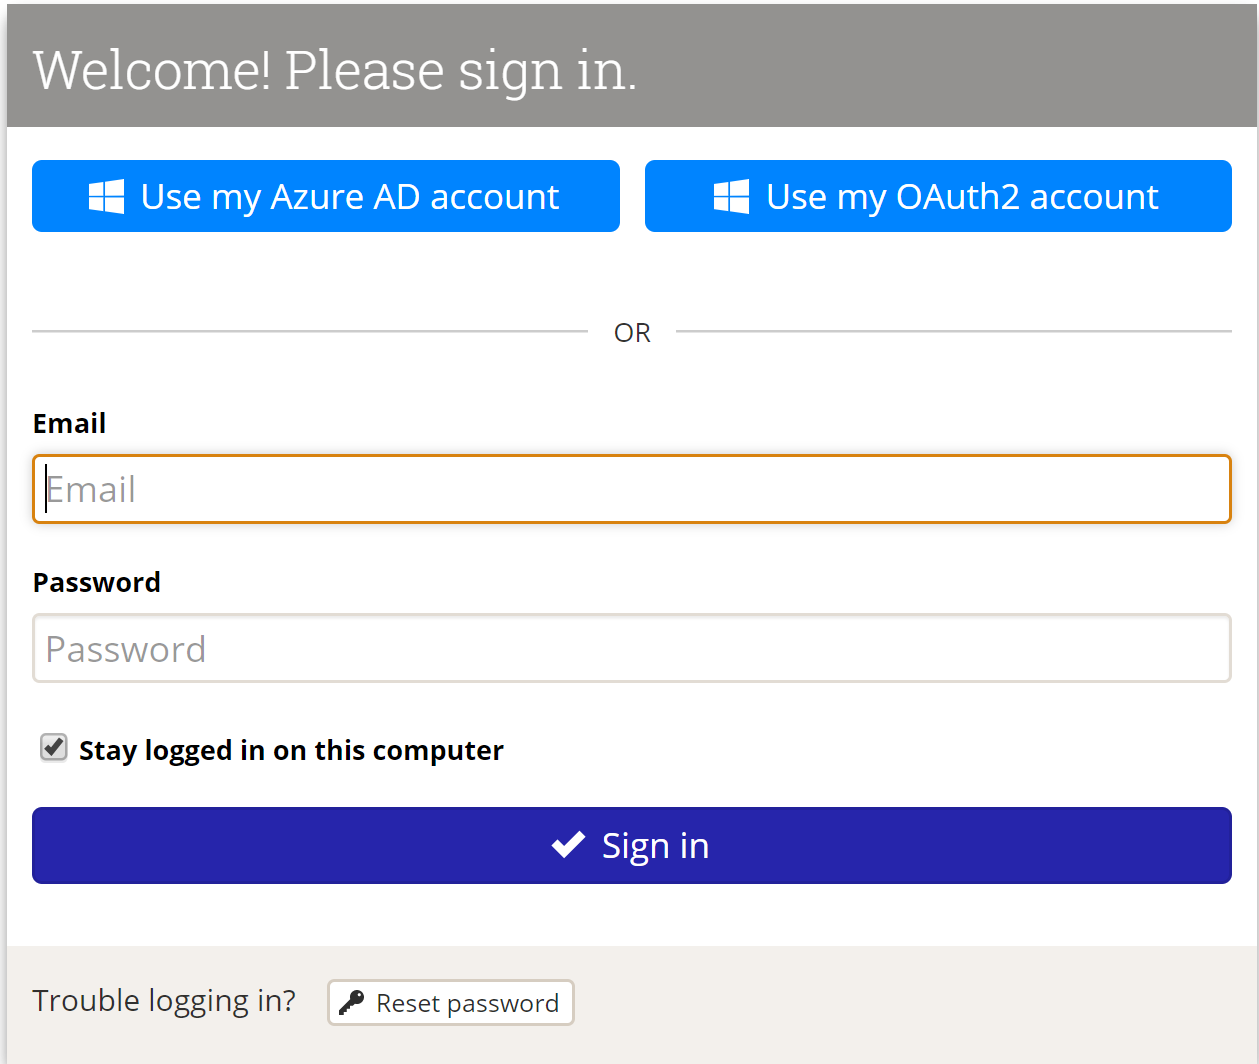The image size is (1259, 1064).
Task: Click the Windows logo on Azure AD button
Action: [x=106, y=197]
